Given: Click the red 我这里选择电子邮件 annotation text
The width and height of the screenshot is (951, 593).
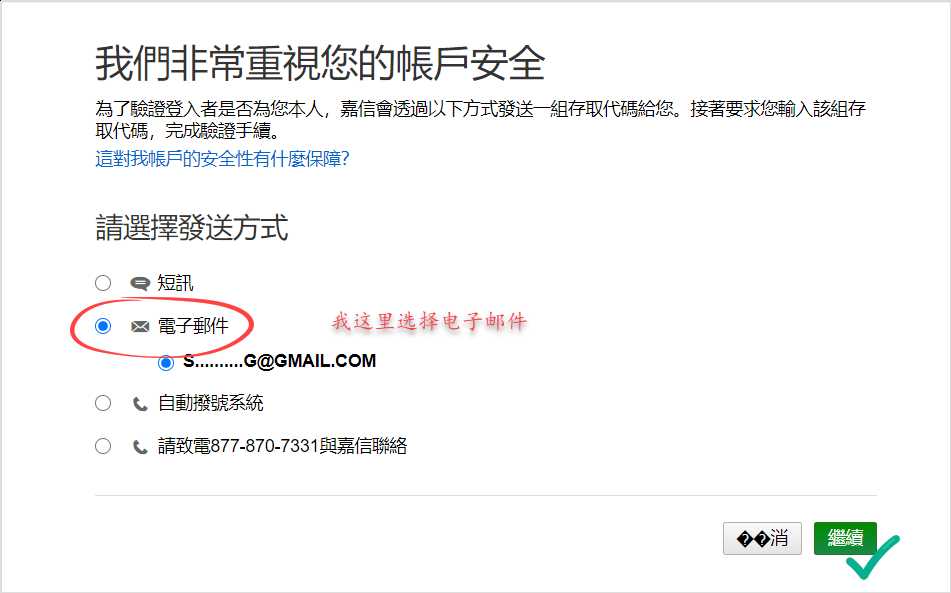Looking at the screenshot, I should 429,321.
